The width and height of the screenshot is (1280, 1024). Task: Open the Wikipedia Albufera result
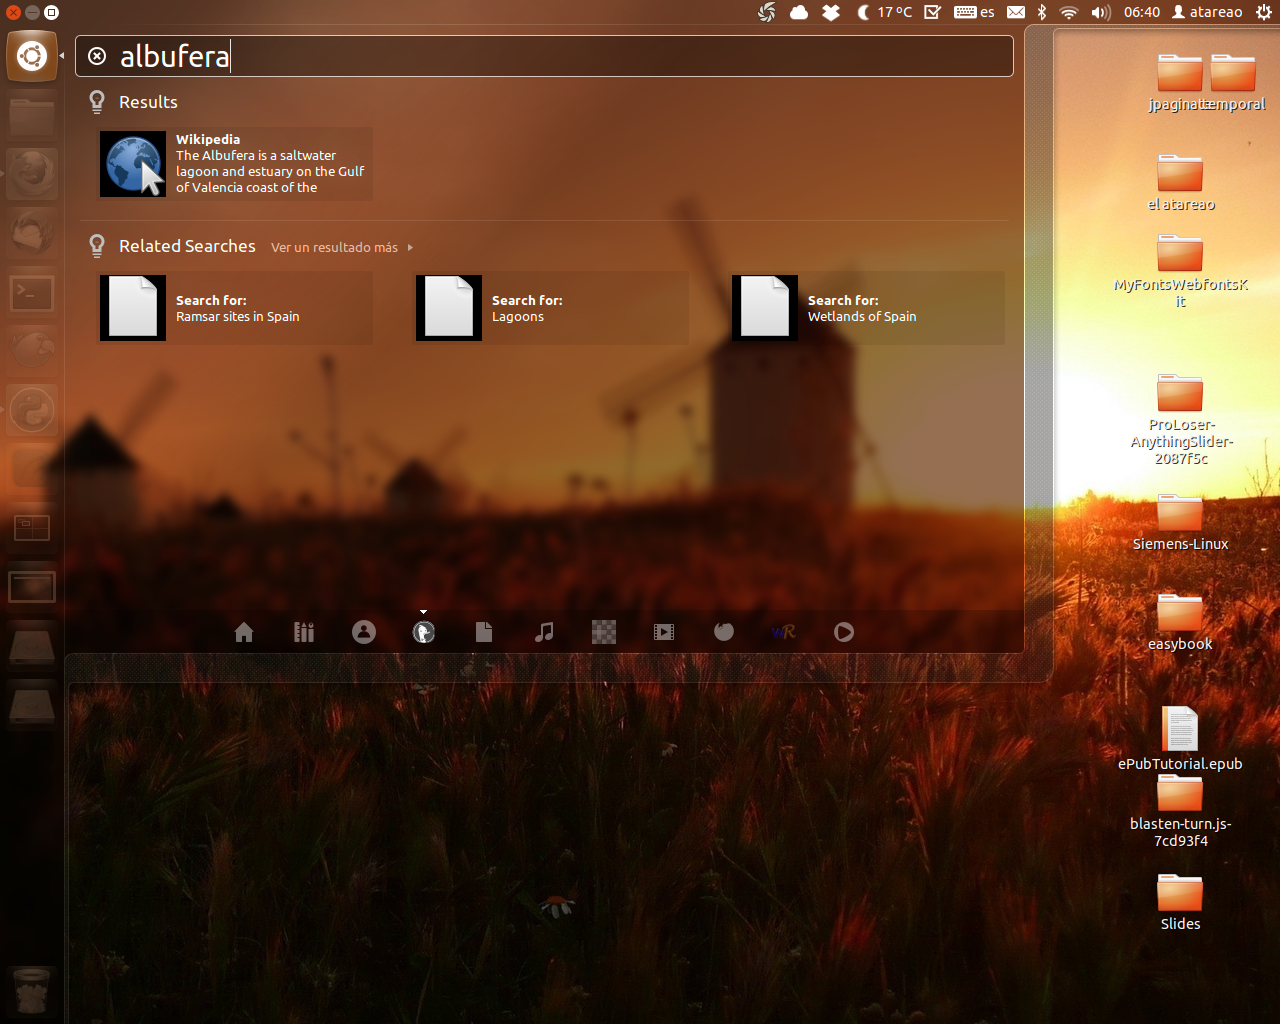coord(235,164)
